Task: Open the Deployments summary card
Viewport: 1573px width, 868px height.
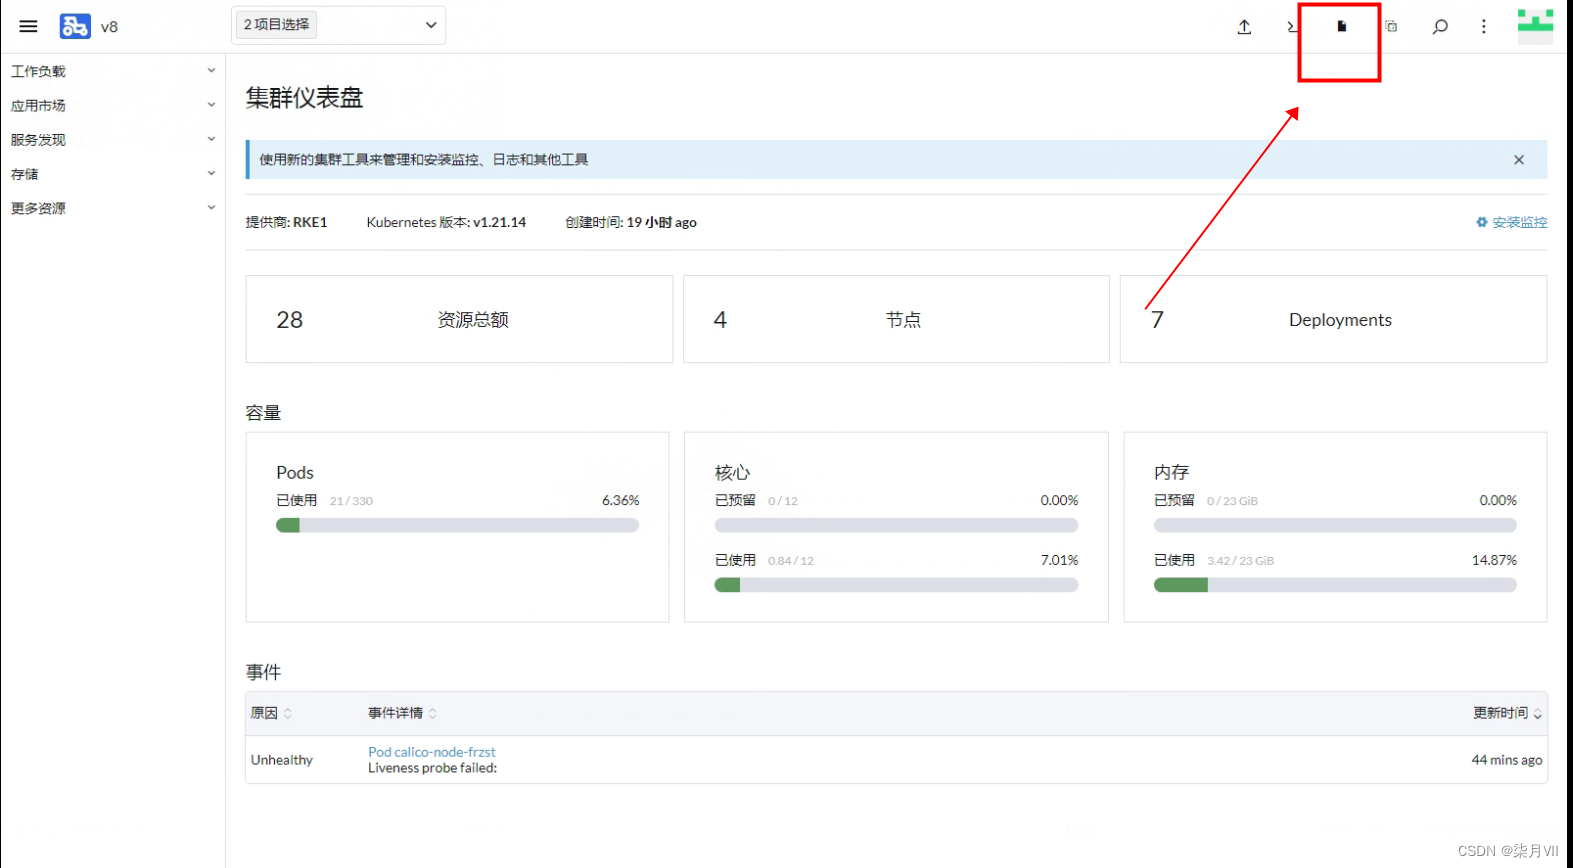Action: coord(1333,319)
